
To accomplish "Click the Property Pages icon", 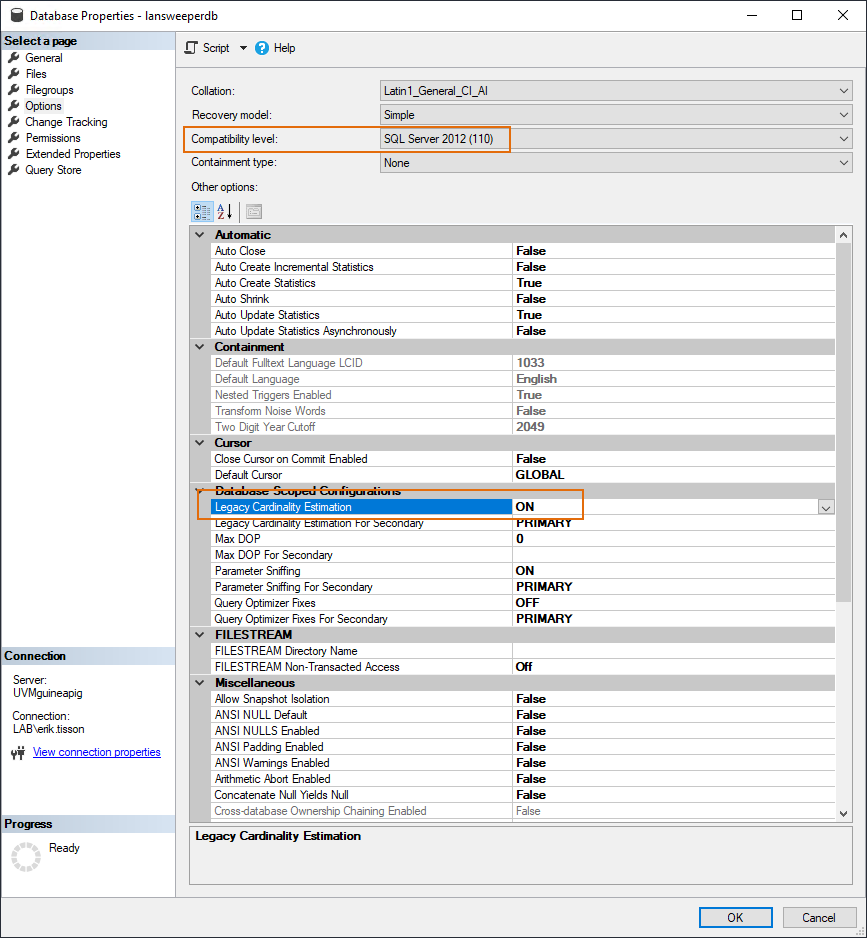I will point(254,211).
